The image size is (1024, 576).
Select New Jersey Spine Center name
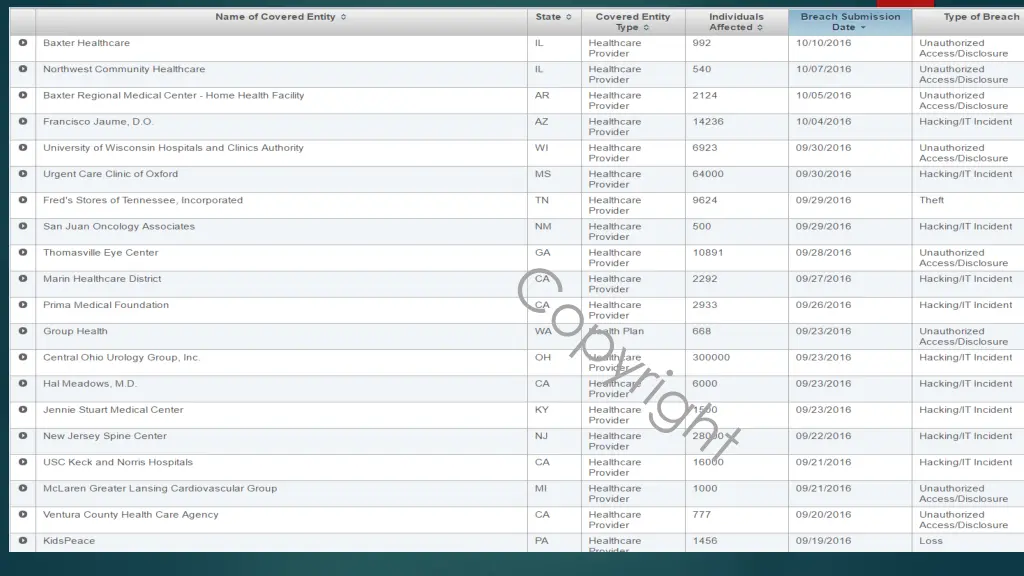(104, 436)
